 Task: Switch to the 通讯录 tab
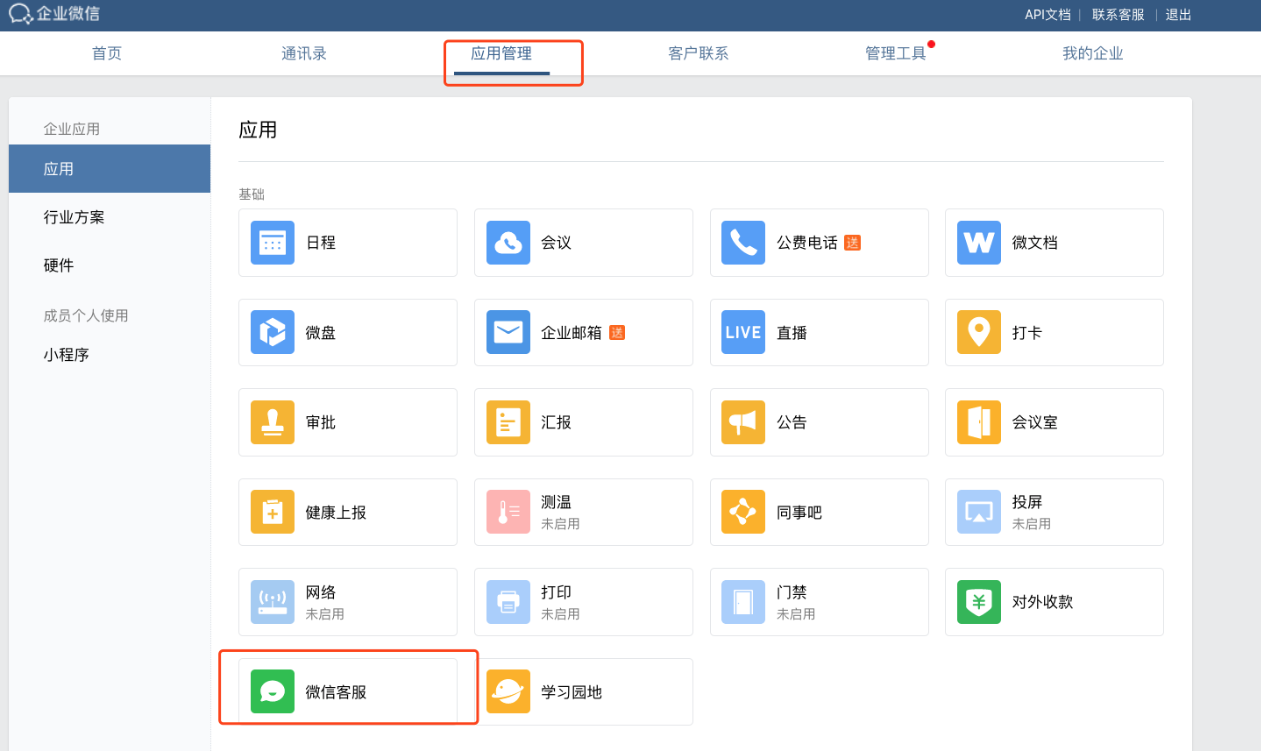(x=304, y=54)
